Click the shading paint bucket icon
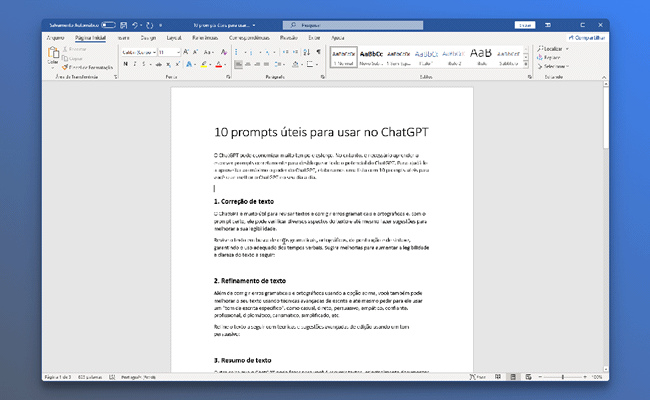This screenshot has height=400, width=650. click(295, 64)
